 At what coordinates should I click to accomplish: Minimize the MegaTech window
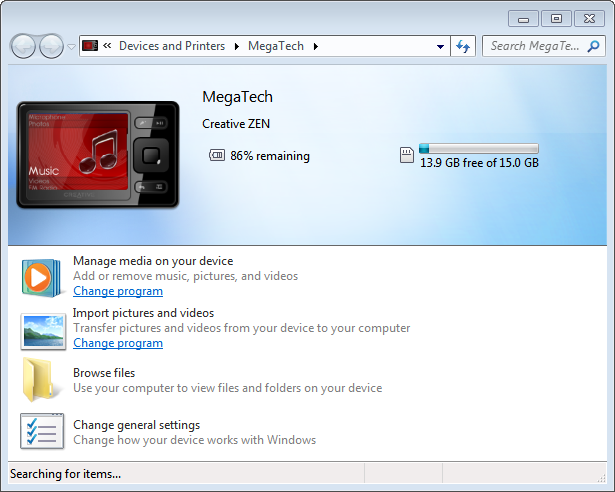pos(524,19)
